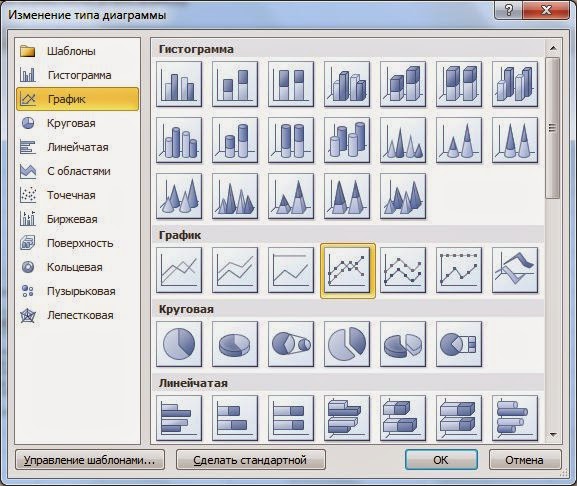The width and height of the screenshot is (577, 486).
Task: Select the 100% stacked line with markers thumbnail
Action: 459,270
